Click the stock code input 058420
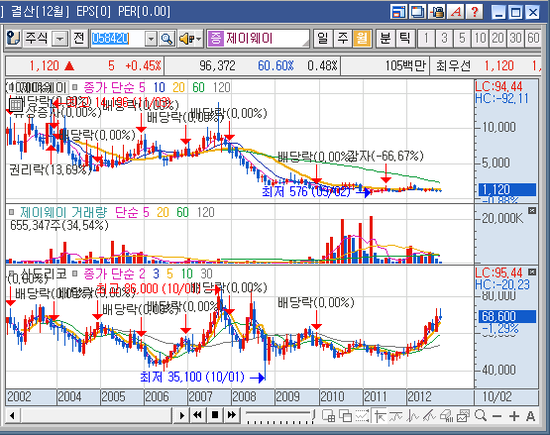This screenshot has width=550, height=435. (x=118, y=39)
